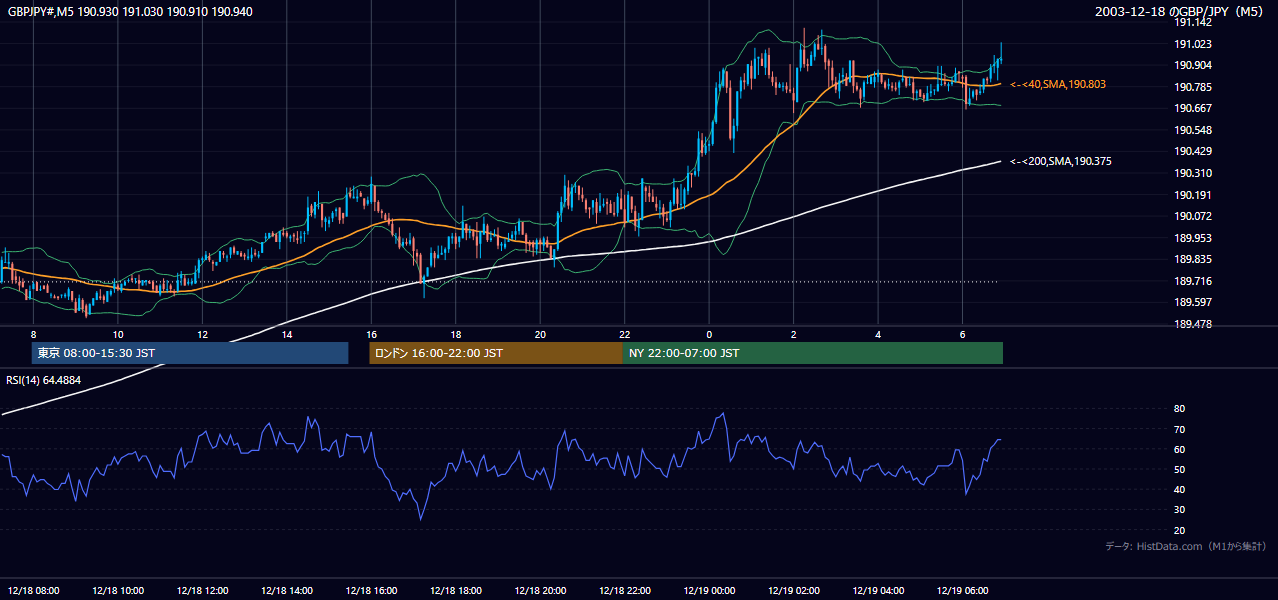
Task: Select the 40 SMA label 190.803
Action: [x=1058, y=85]
